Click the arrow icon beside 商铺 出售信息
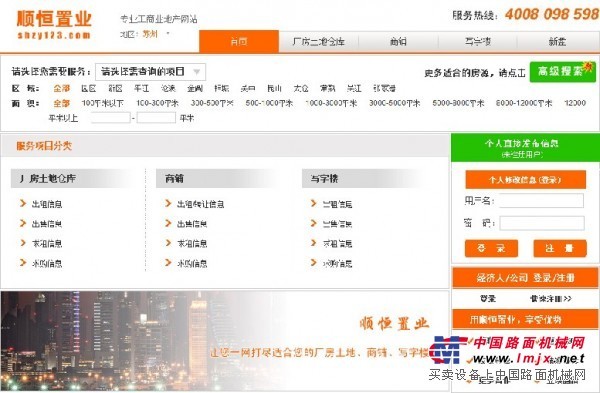This screenshot has width=600, height=393. point(168,223)
